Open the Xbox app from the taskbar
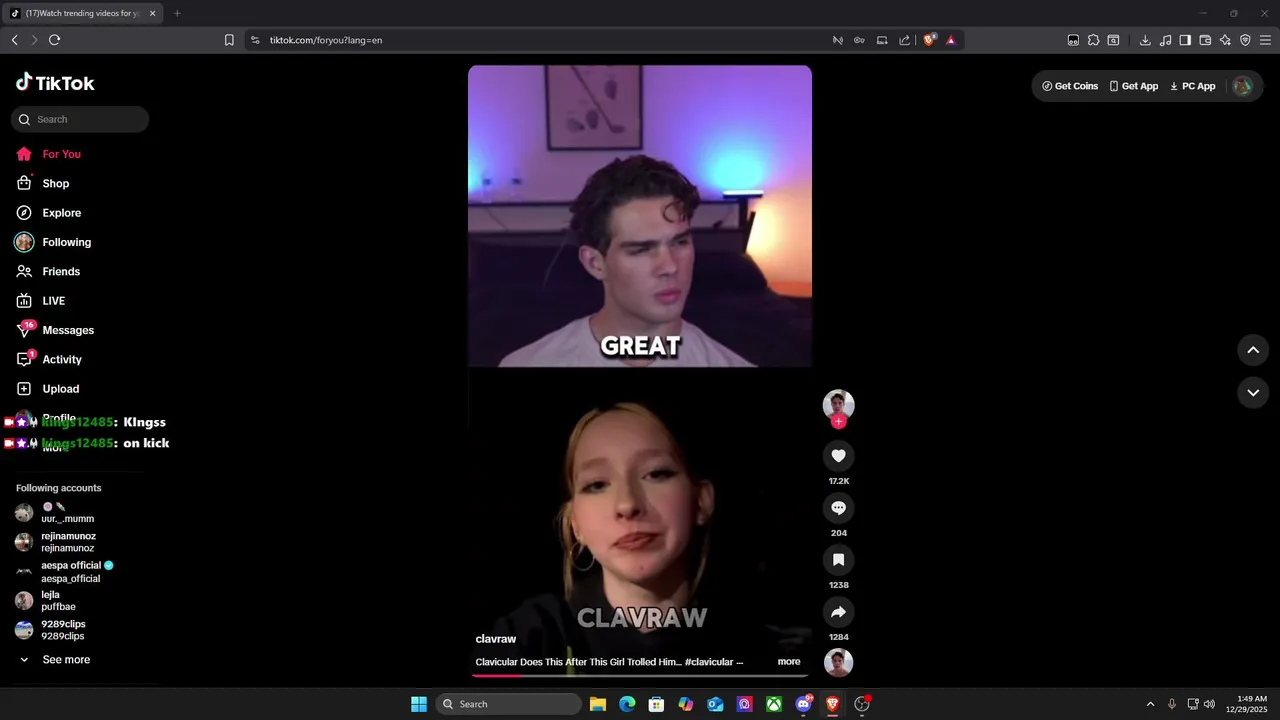The image size is (1280, 720). 774,704
